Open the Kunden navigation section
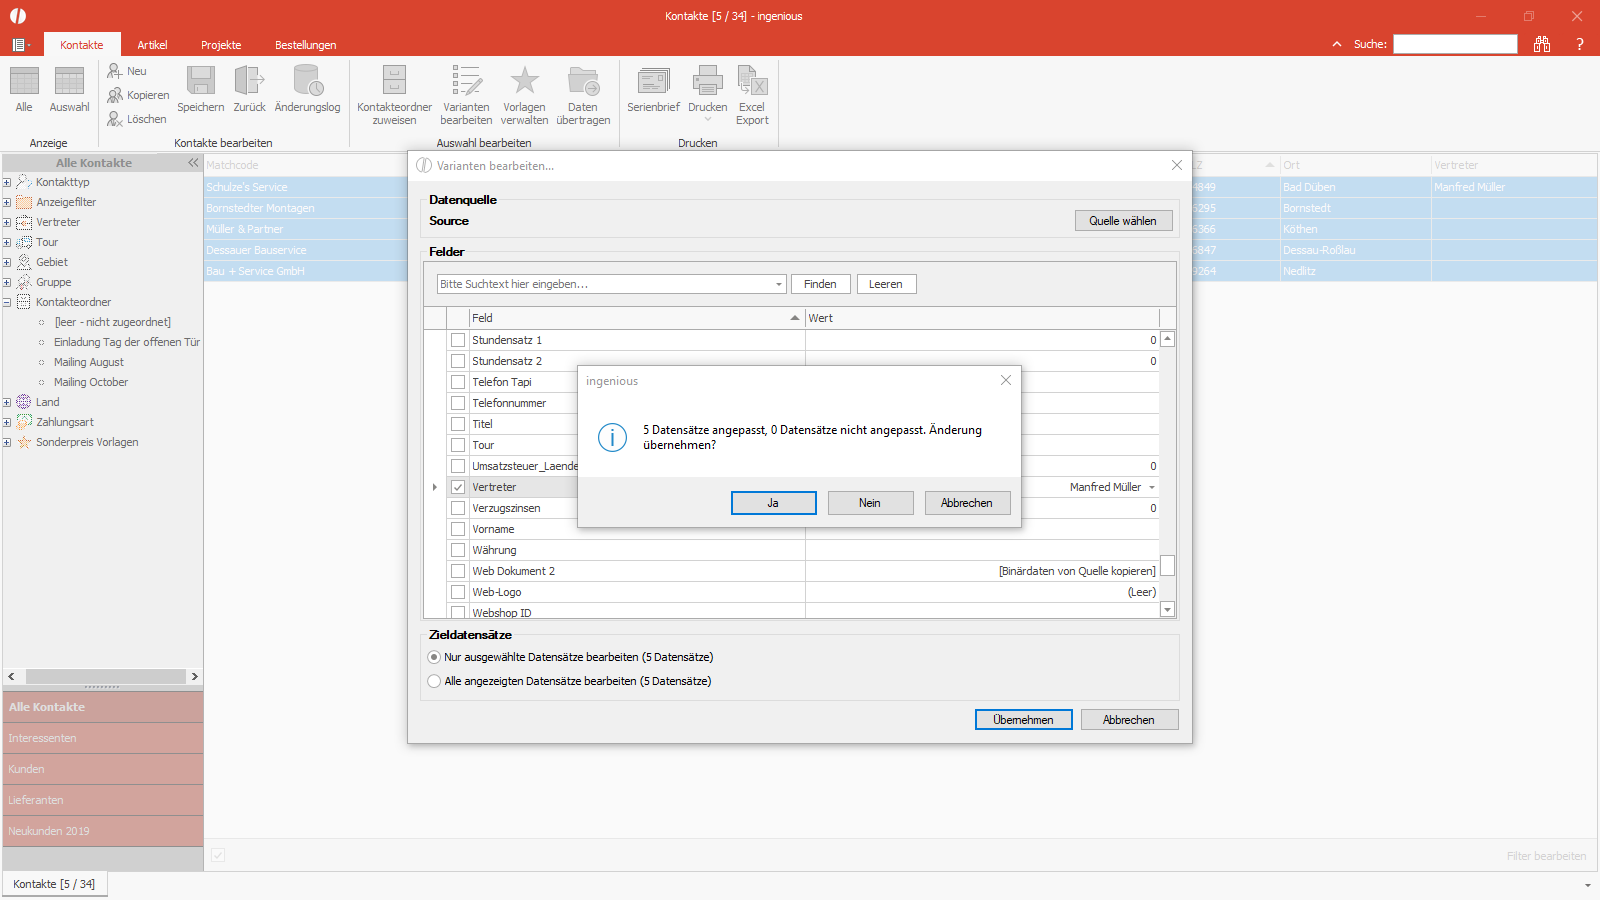1600x900 pixels. point(103,769)
